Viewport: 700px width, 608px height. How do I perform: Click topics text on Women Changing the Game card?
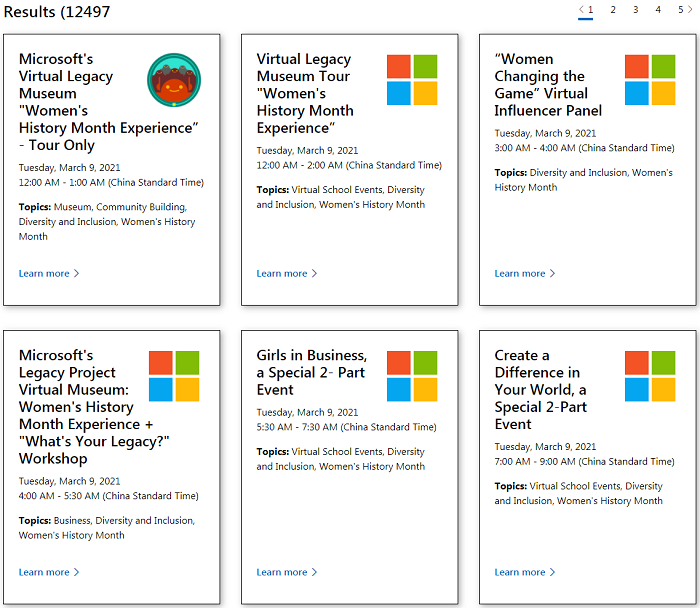[x=583, y=180]
